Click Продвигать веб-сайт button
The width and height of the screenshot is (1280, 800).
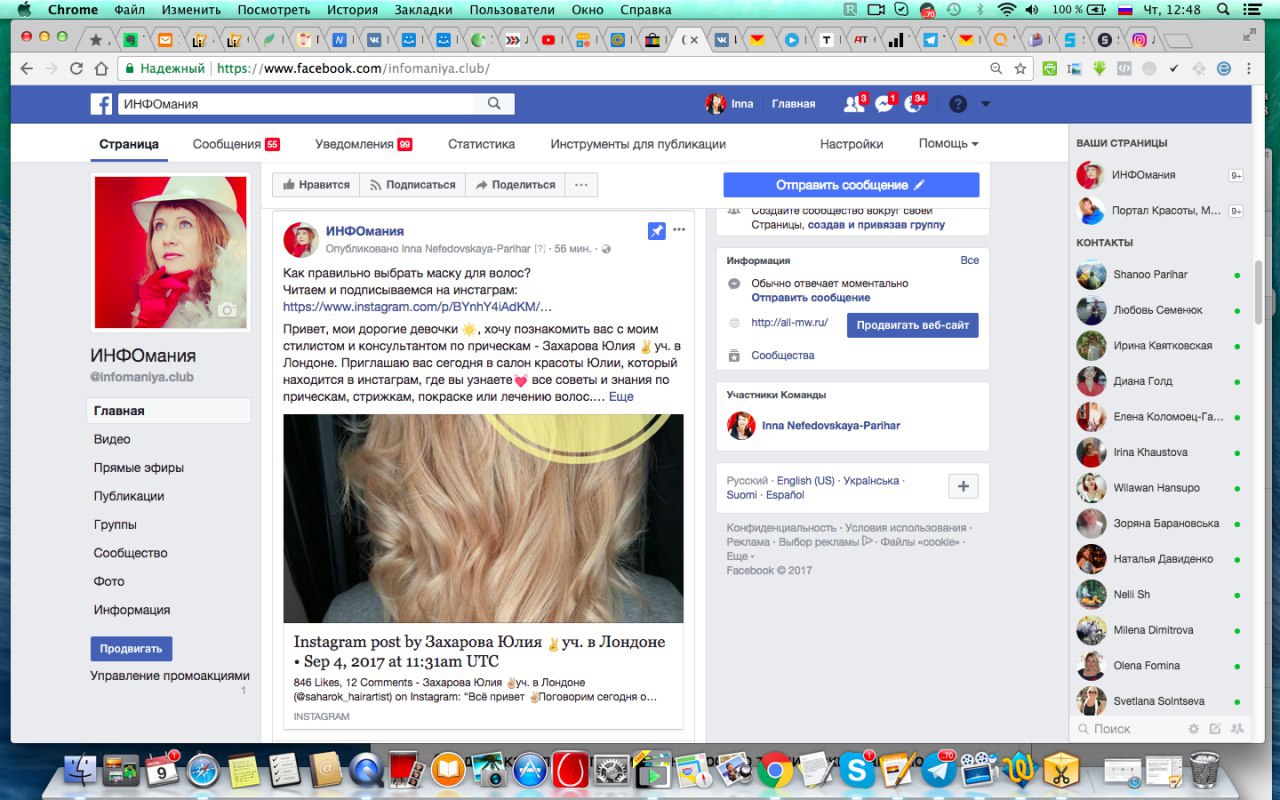coord(913,325)
